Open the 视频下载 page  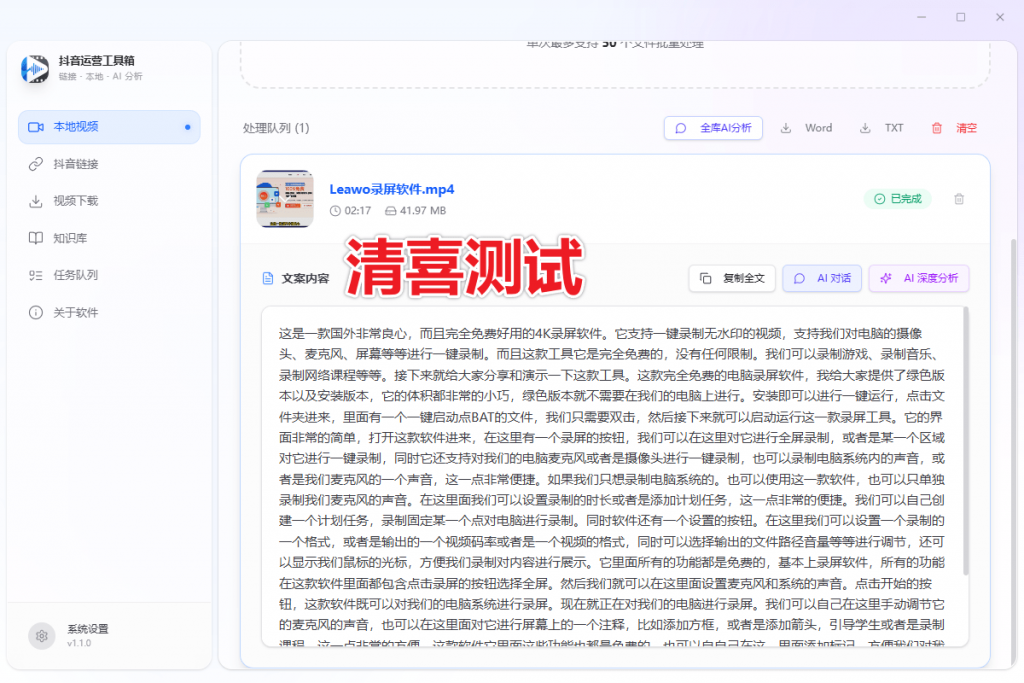tap(75, 201)
